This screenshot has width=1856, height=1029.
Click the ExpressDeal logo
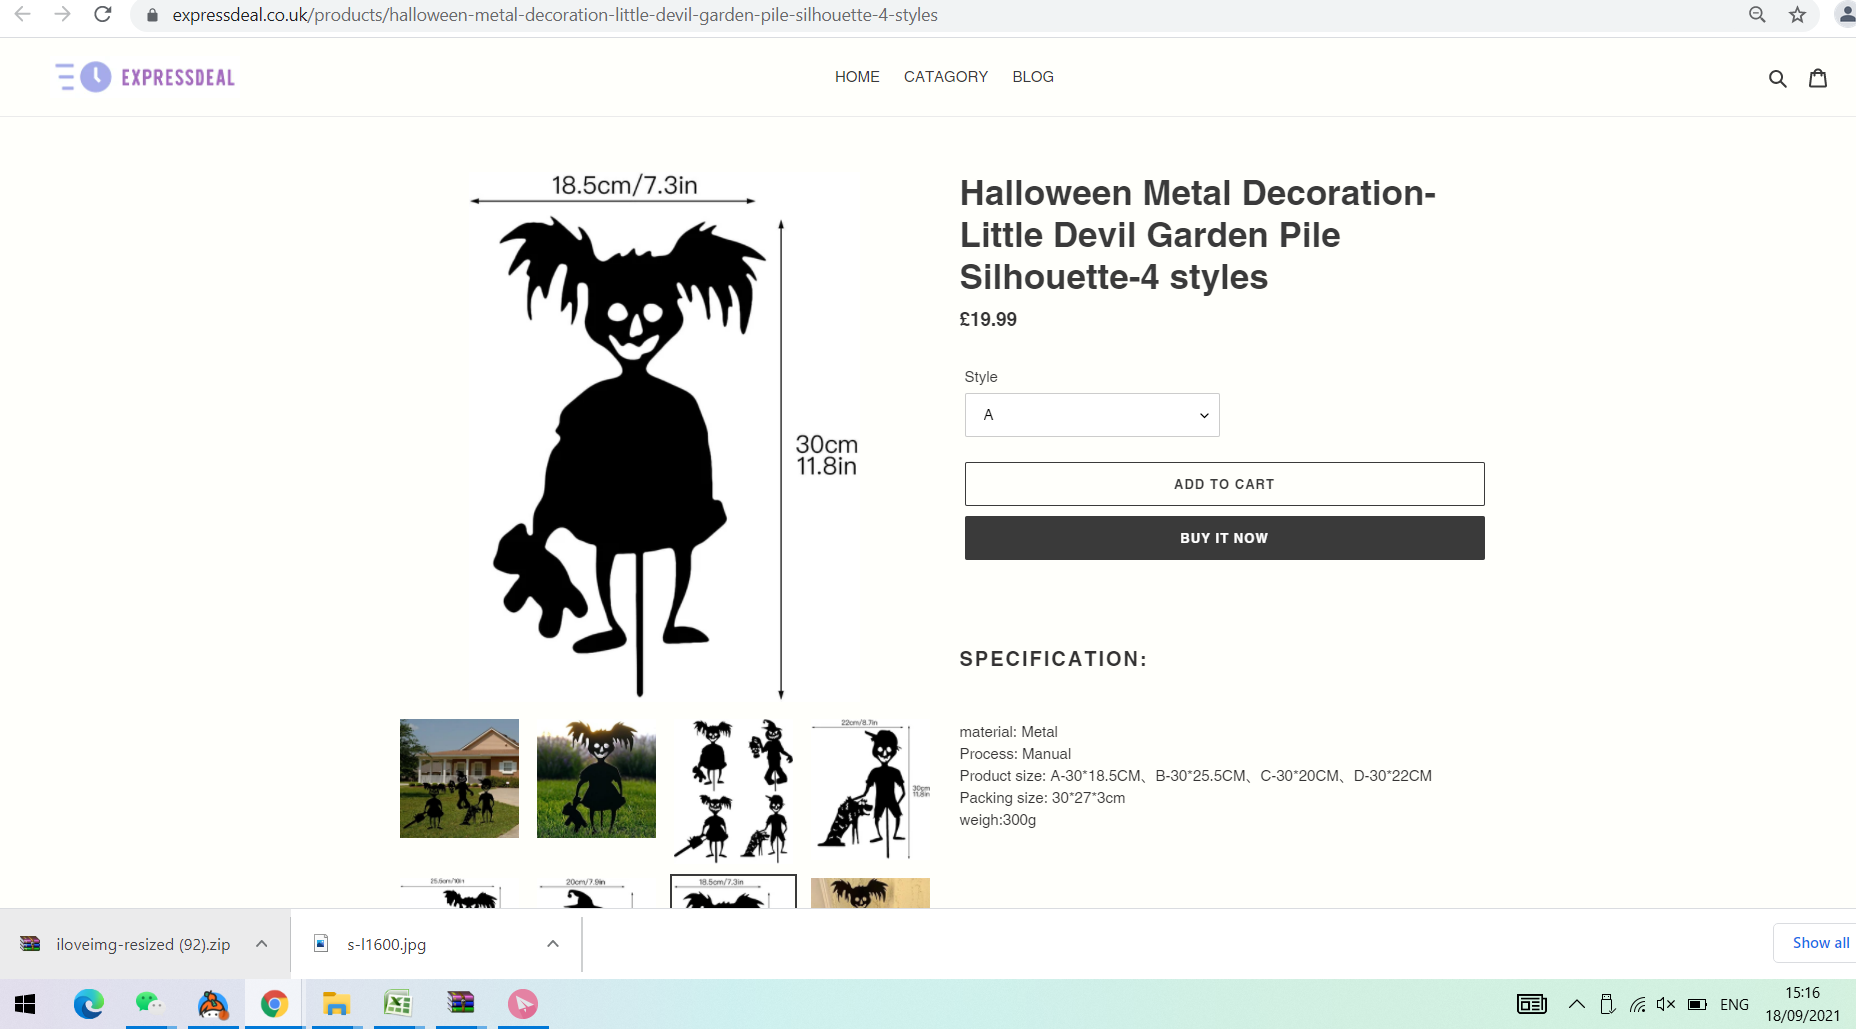[145, 77]
